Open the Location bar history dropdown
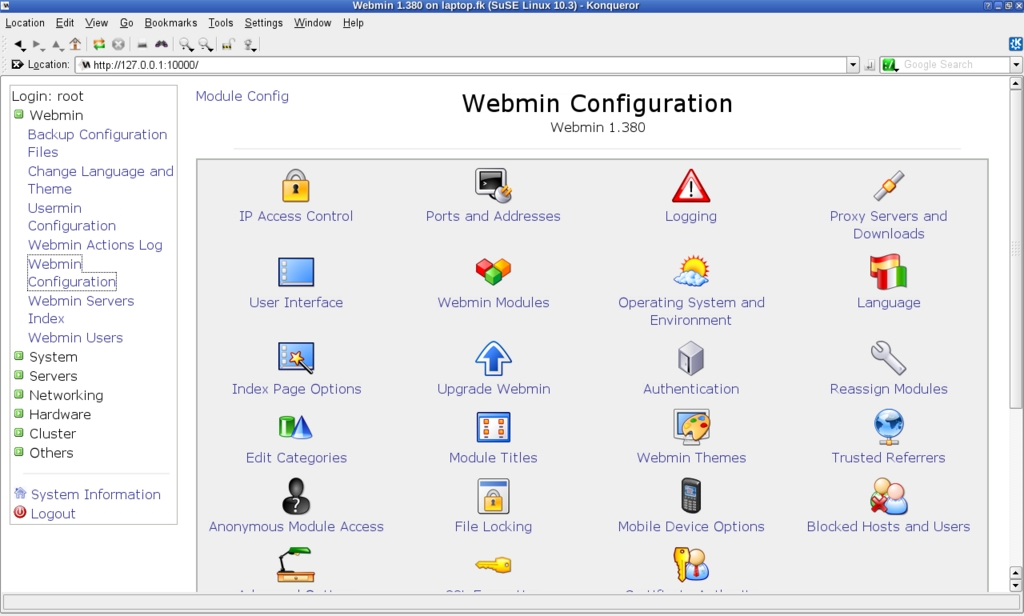Viewport: 1024px width, 616px height. point(853,65)
